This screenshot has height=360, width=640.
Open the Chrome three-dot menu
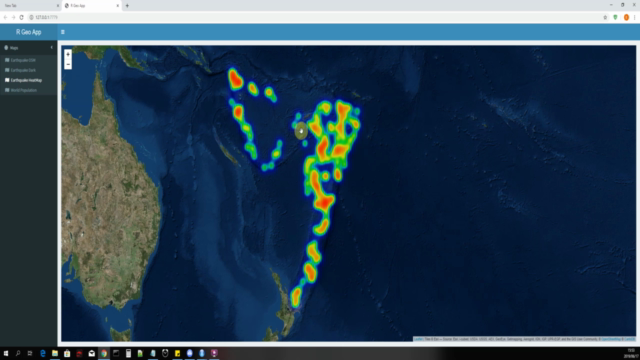coord(635,18)
